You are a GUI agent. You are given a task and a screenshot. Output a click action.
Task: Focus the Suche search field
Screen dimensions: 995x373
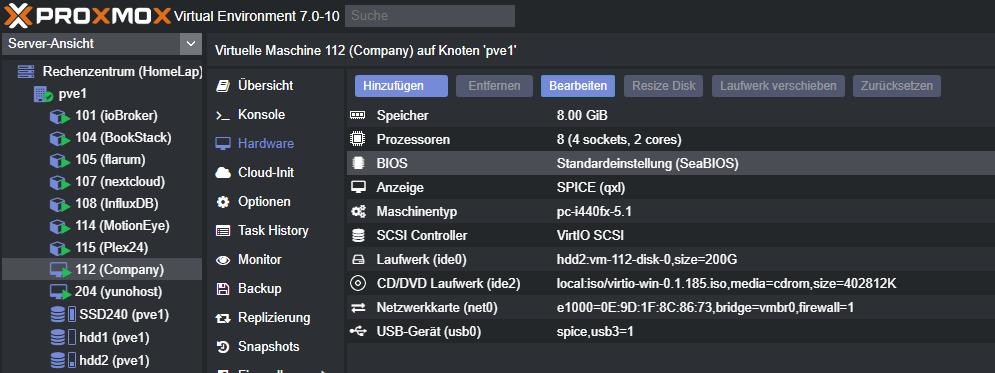point(430,15)
